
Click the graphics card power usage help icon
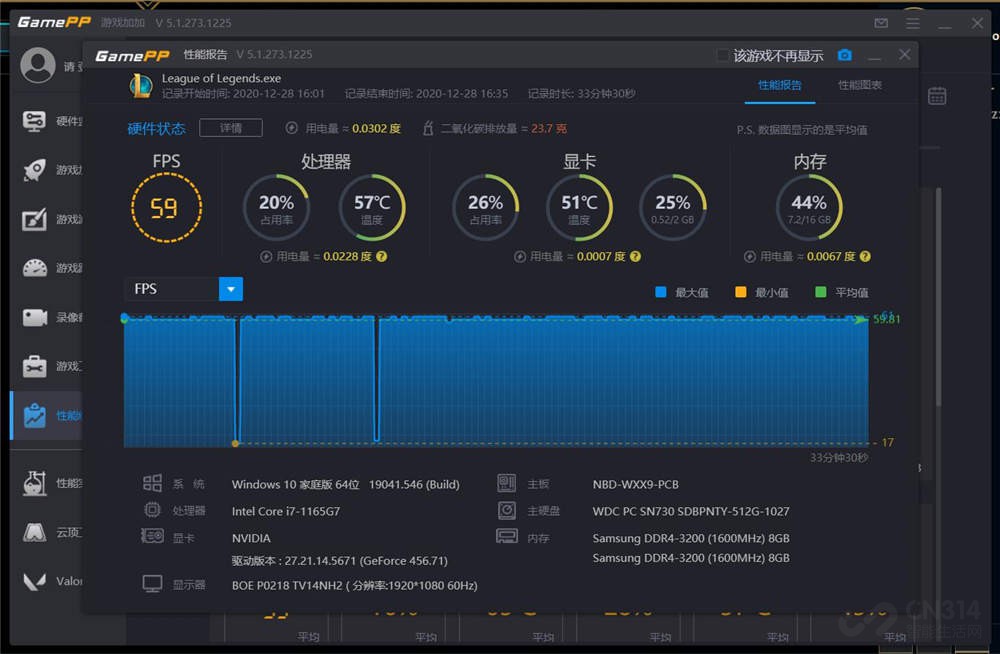[x=635, y=256]
